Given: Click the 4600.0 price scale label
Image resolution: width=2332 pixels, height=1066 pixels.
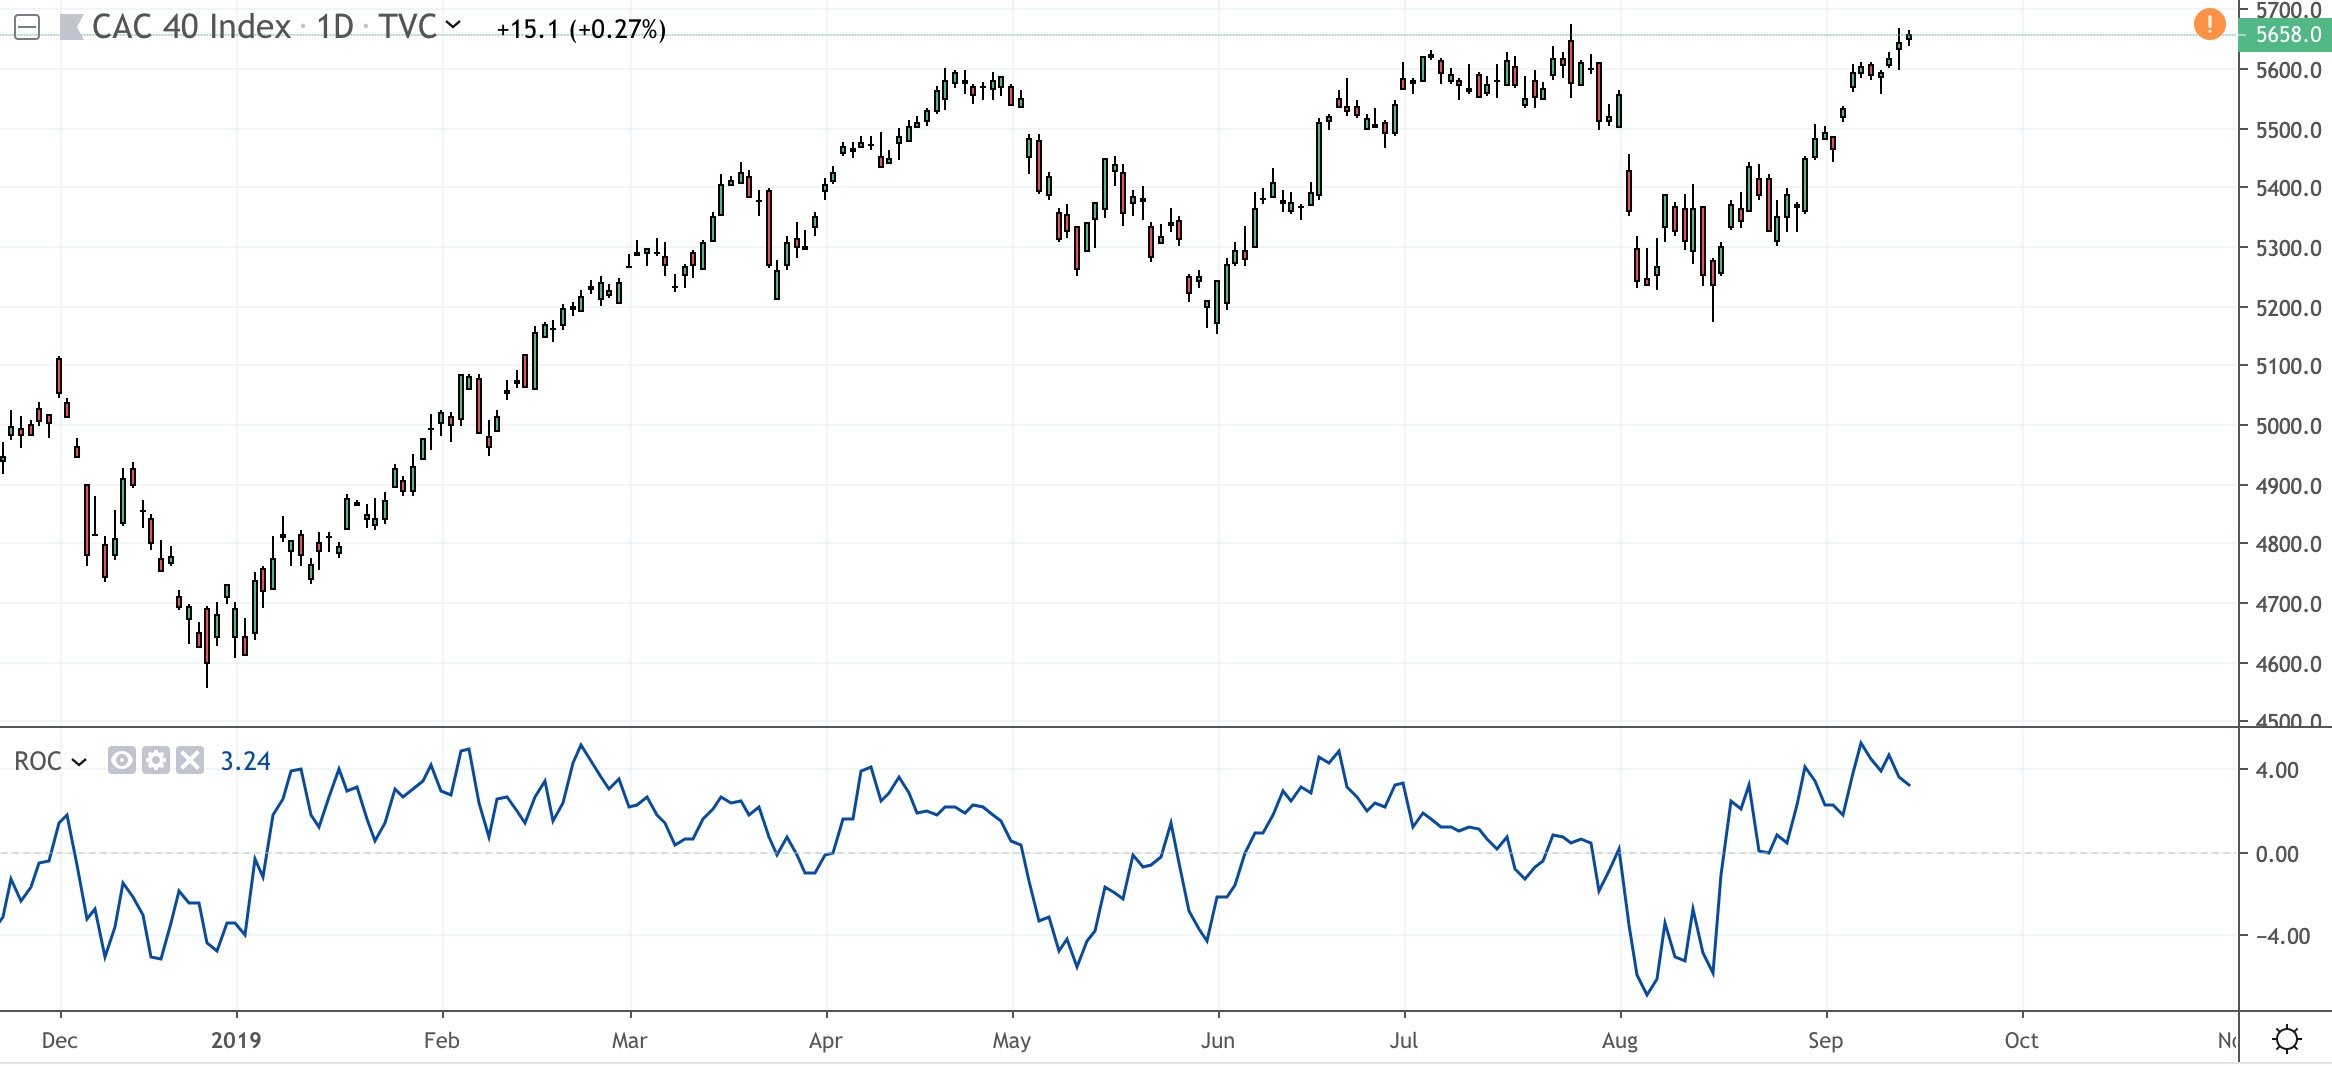Looking at the screenshot, I should (2288, 664).
